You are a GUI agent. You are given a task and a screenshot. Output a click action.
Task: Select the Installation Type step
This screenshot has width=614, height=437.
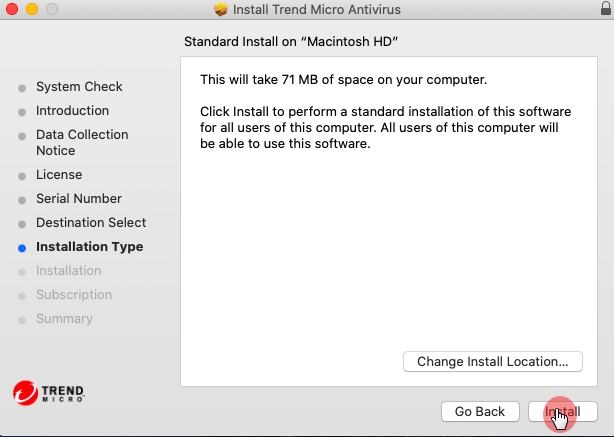(90, 247)
